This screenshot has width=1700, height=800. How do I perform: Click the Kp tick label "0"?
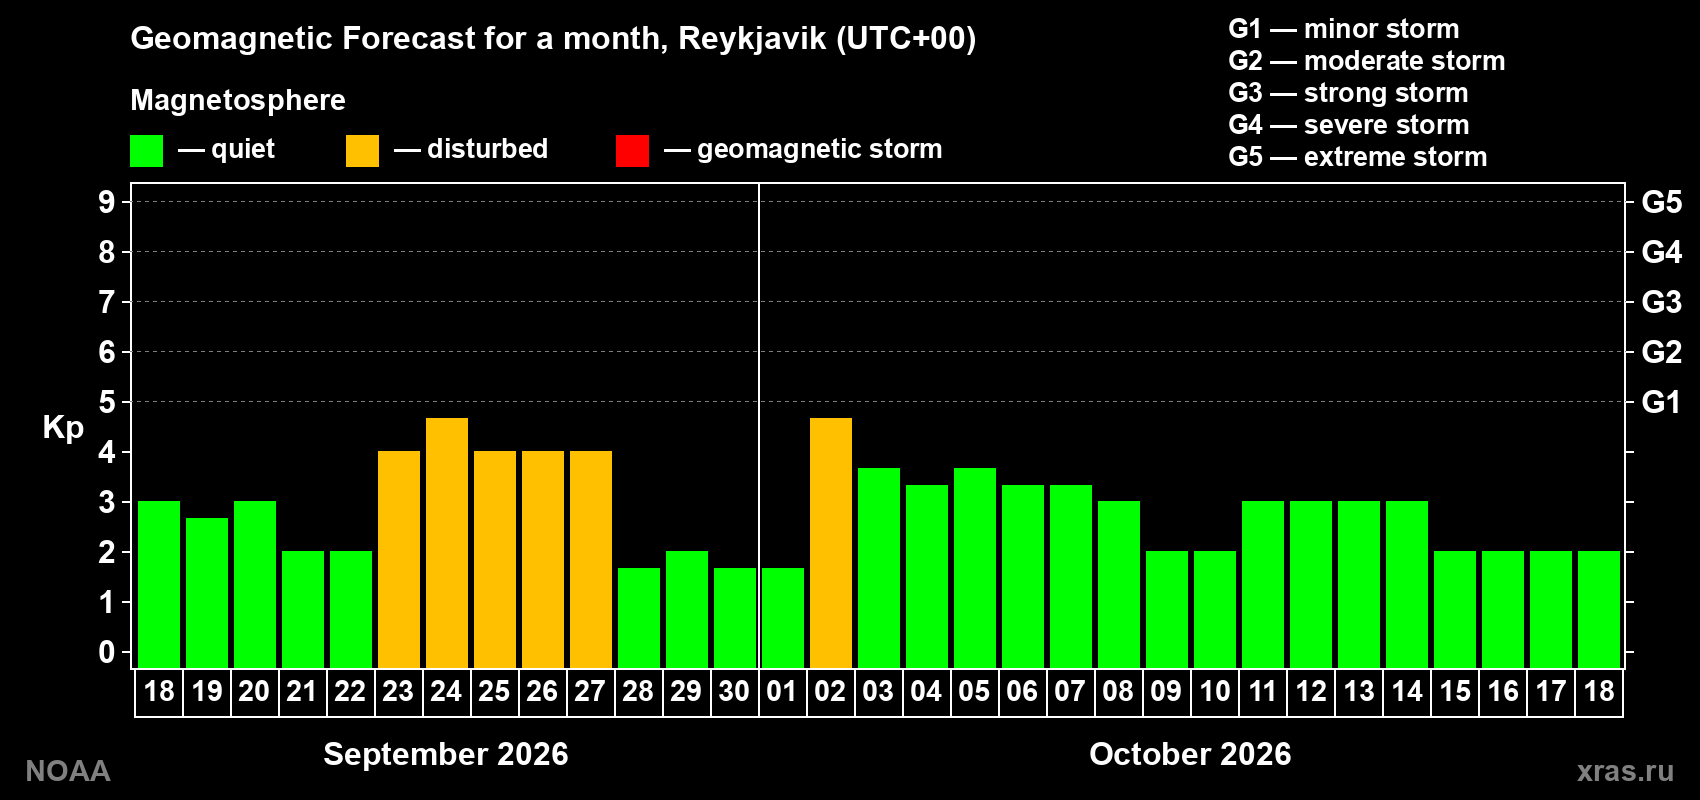click(107, 652)
